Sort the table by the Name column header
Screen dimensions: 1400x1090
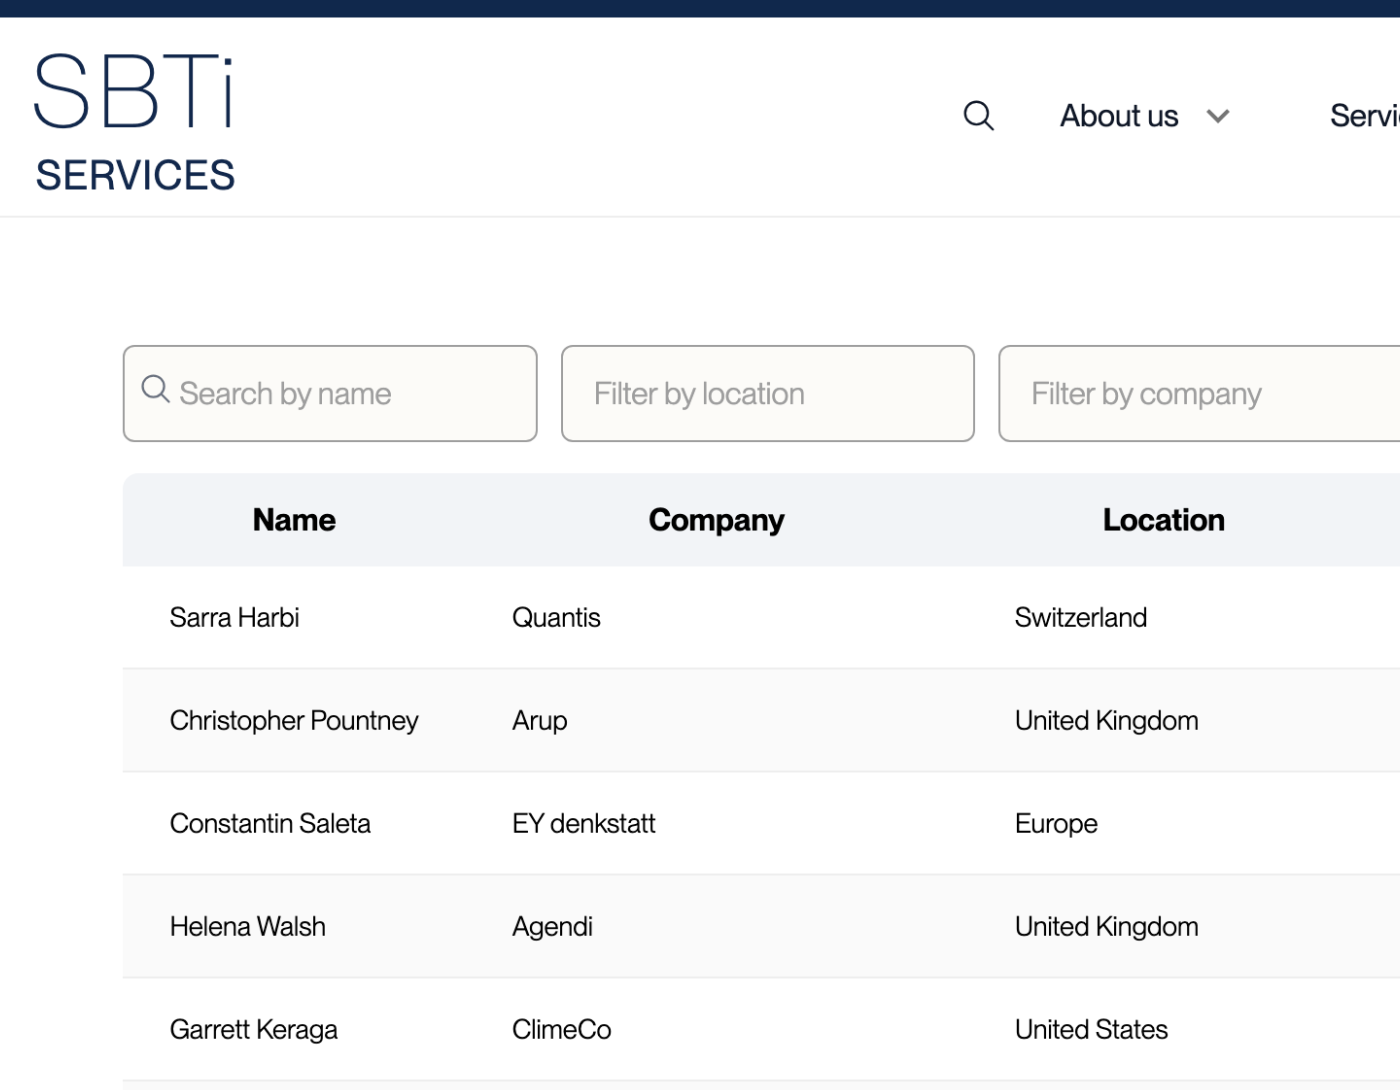(x=293, y=520)
